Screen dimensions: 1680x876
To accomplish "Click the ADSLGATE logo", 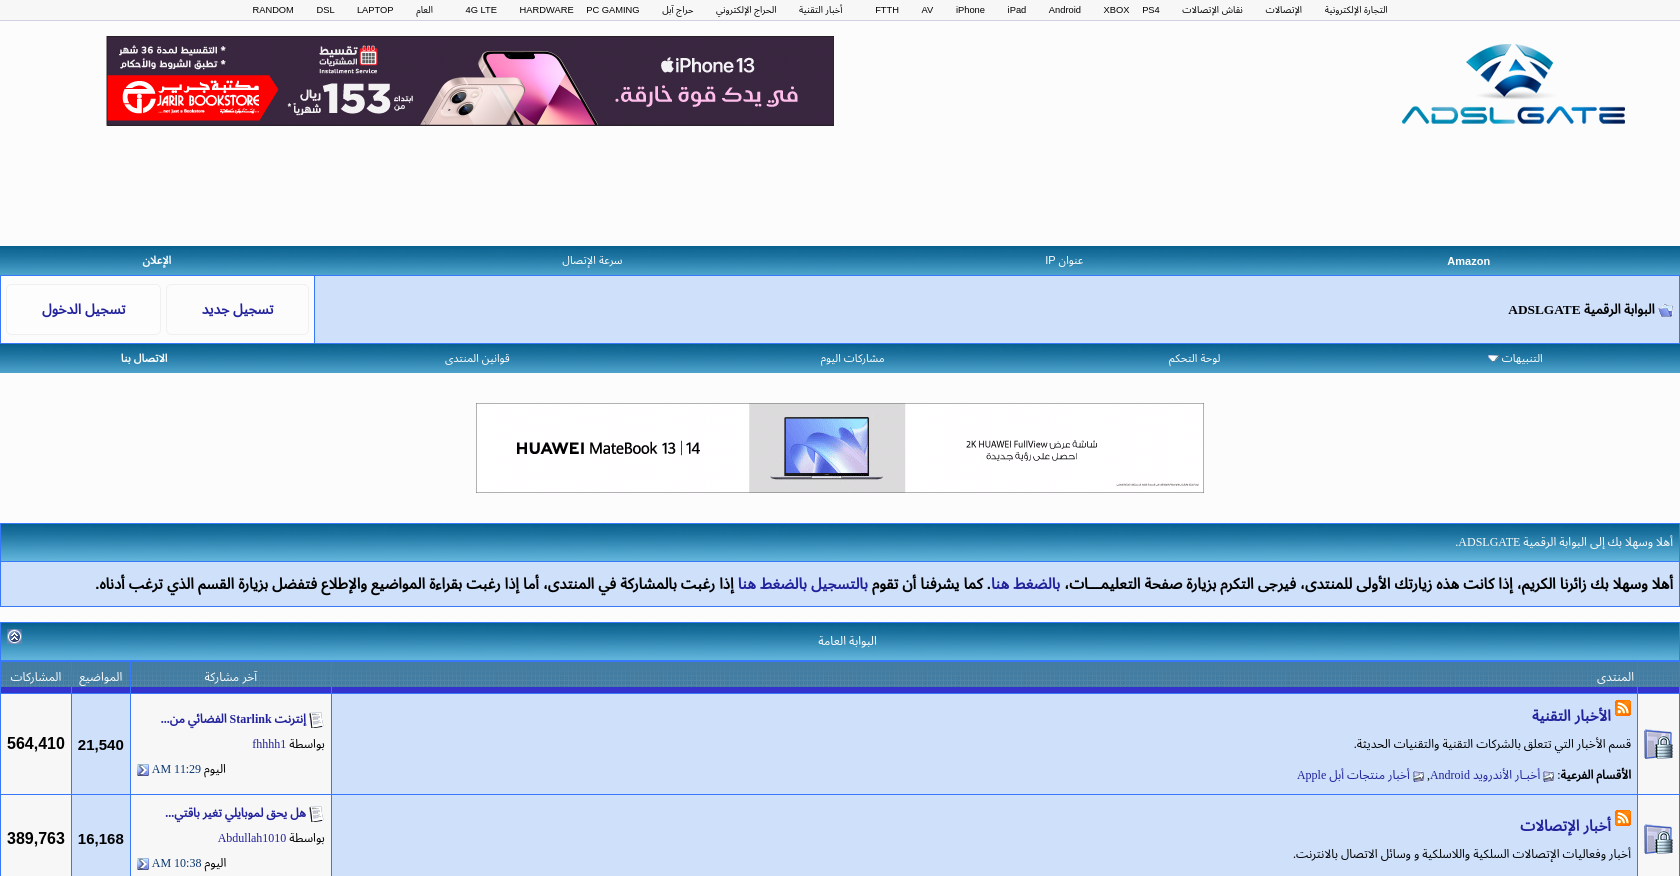I will pyautogui.click(x=1513, y=84).
